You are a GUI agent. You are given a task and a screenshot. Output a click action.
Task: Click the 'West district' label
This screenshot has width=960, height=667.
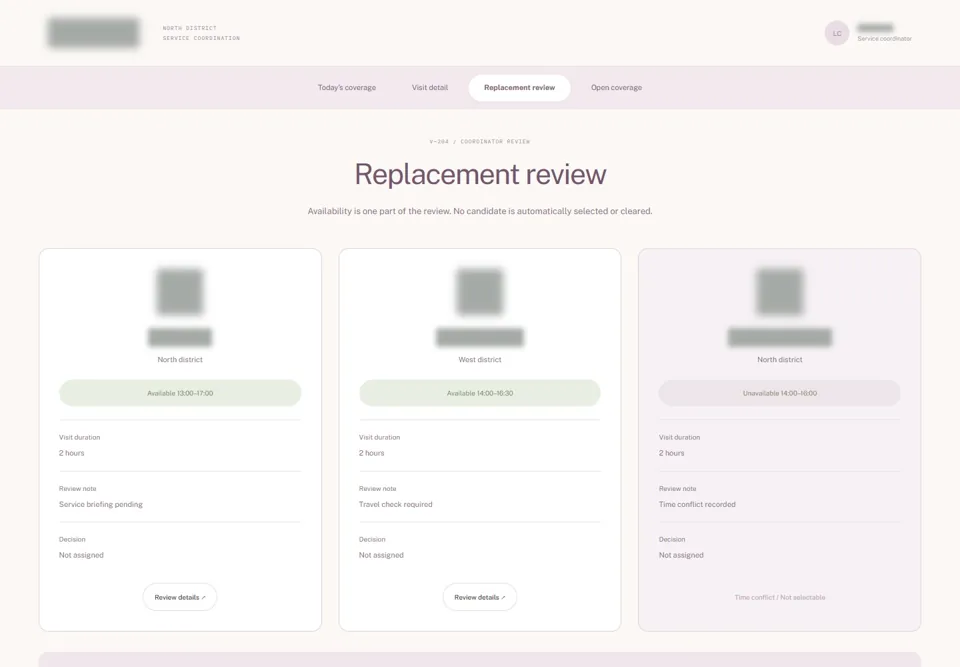pos(479,360)
